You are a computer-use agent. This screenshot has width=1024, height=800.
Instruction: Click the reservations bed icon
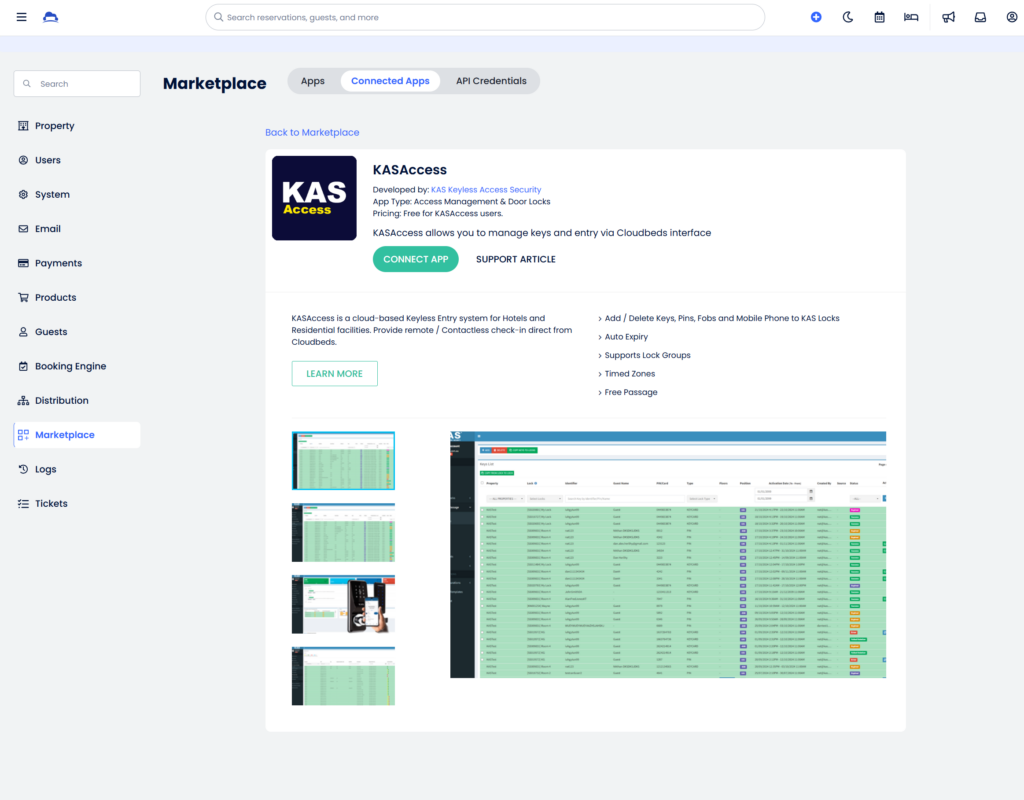pos(911,17)
